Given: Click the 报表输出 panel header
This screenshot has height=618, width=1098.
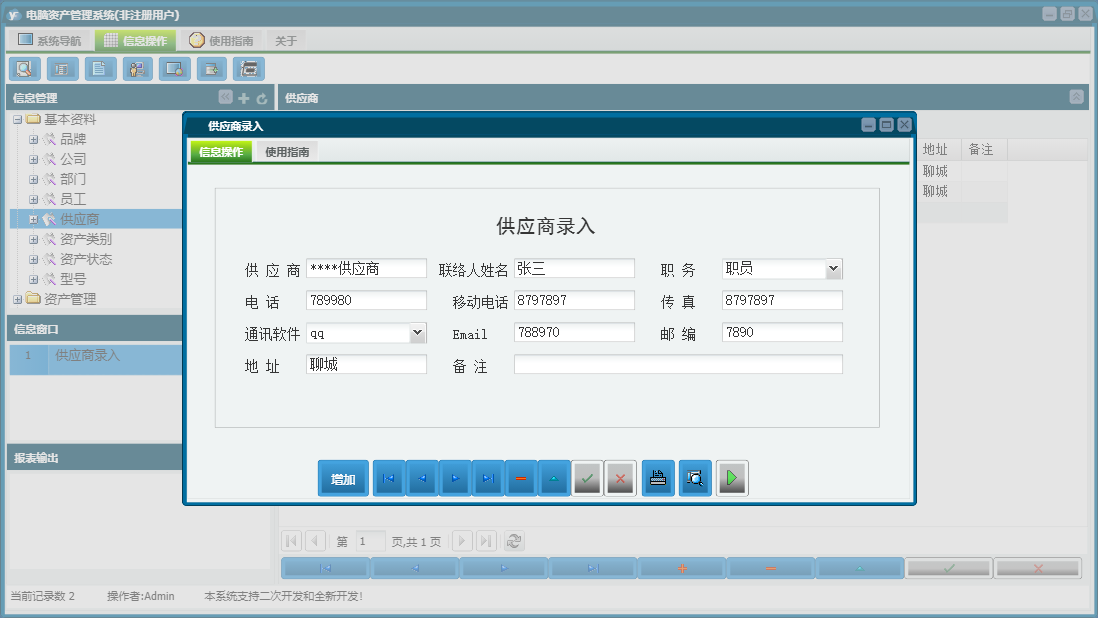Looking at the screenshot, I should [94, 458].
